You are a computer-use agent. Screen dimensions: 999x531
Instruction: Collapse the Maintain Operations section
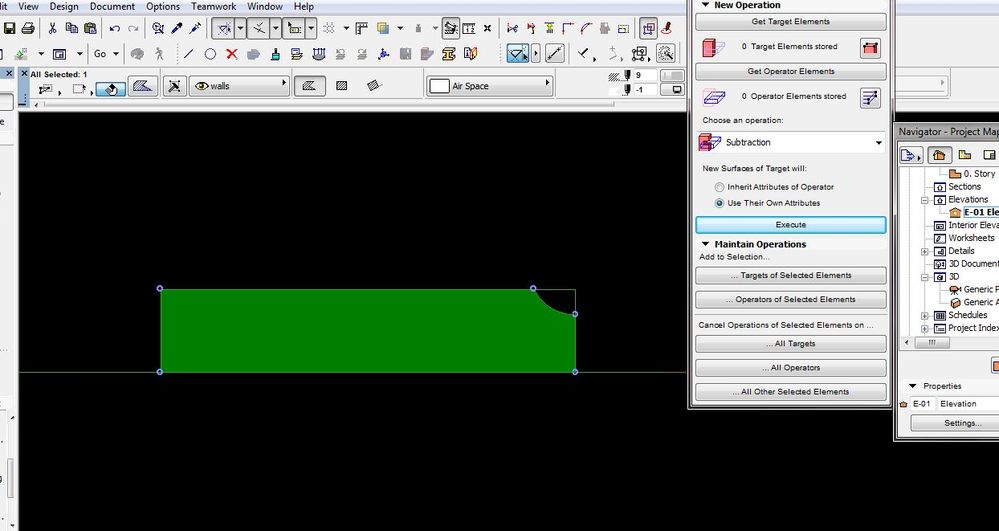coord(705,244)
